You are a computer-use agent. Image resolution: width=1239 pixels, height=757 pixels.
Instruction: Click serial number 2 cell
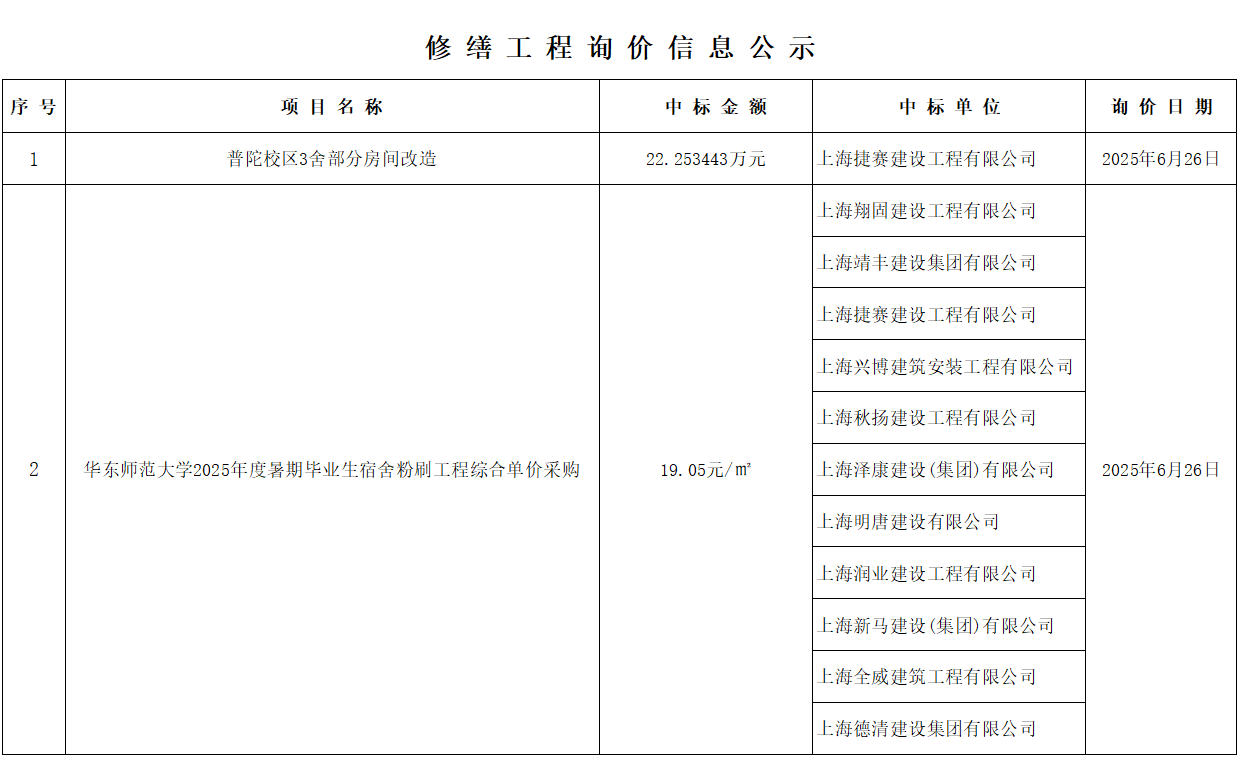pos(33,469)
